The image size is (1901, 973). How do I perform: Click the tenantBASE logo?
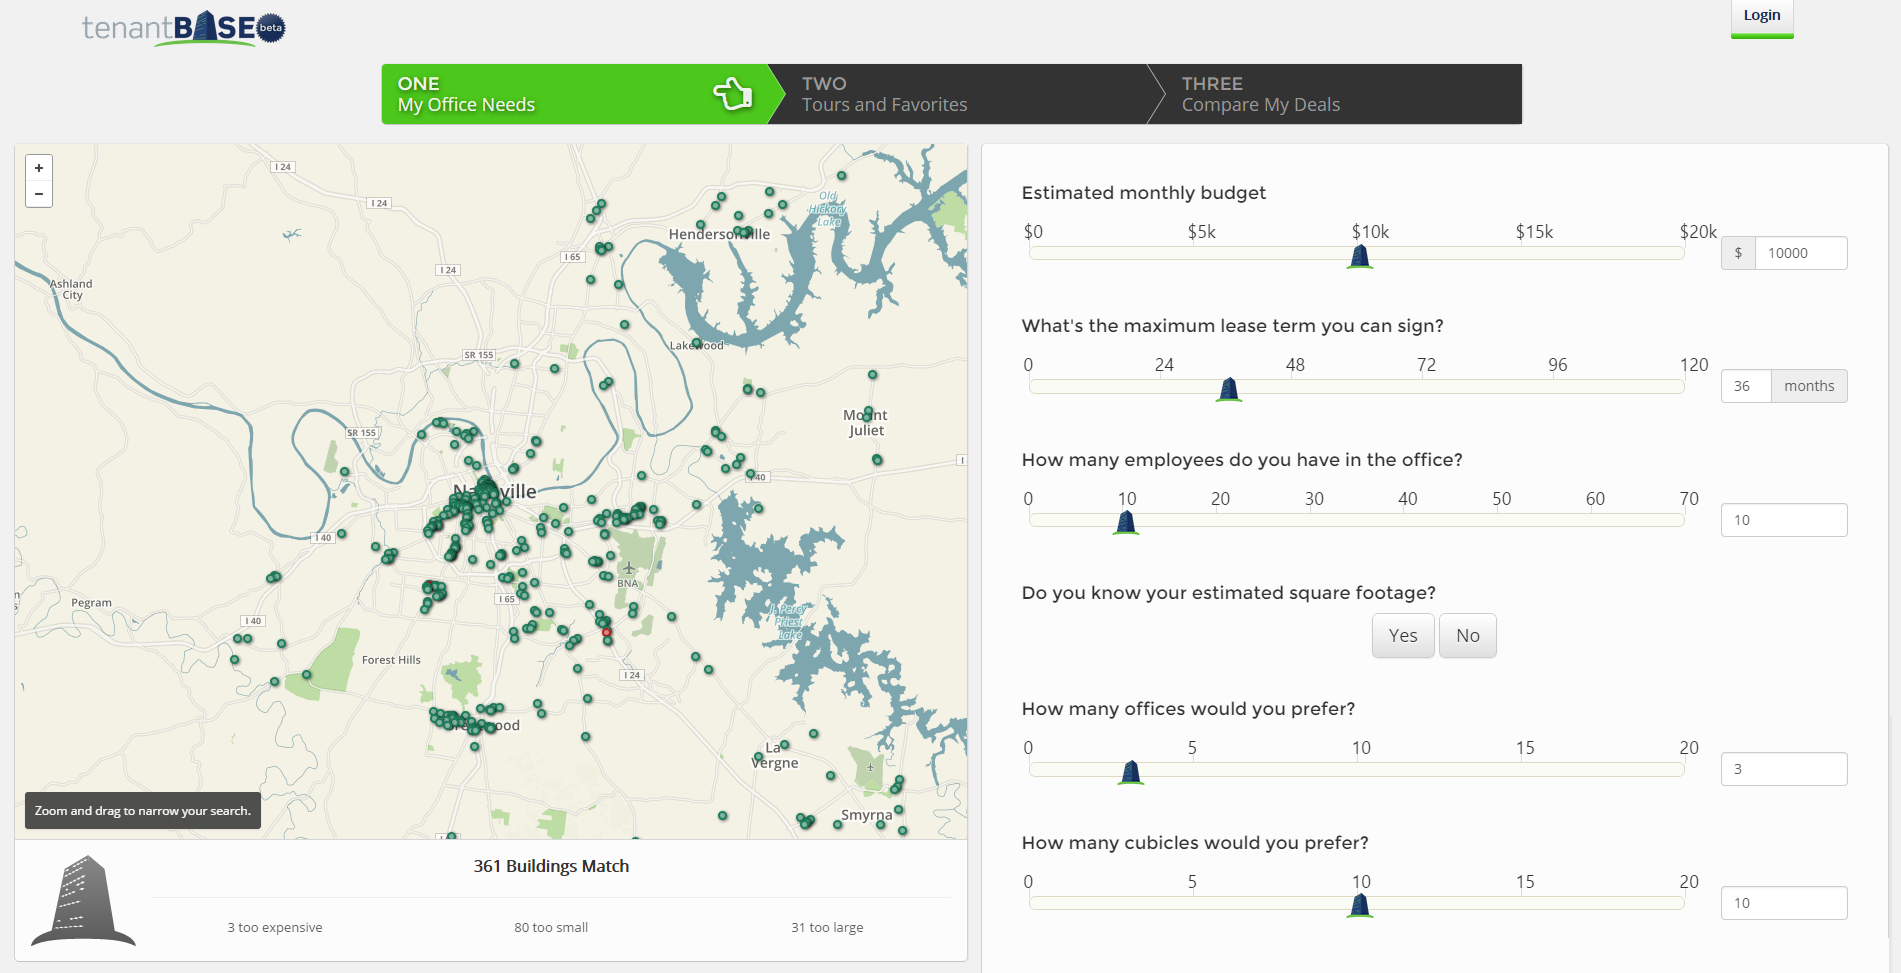coord(184,28)
